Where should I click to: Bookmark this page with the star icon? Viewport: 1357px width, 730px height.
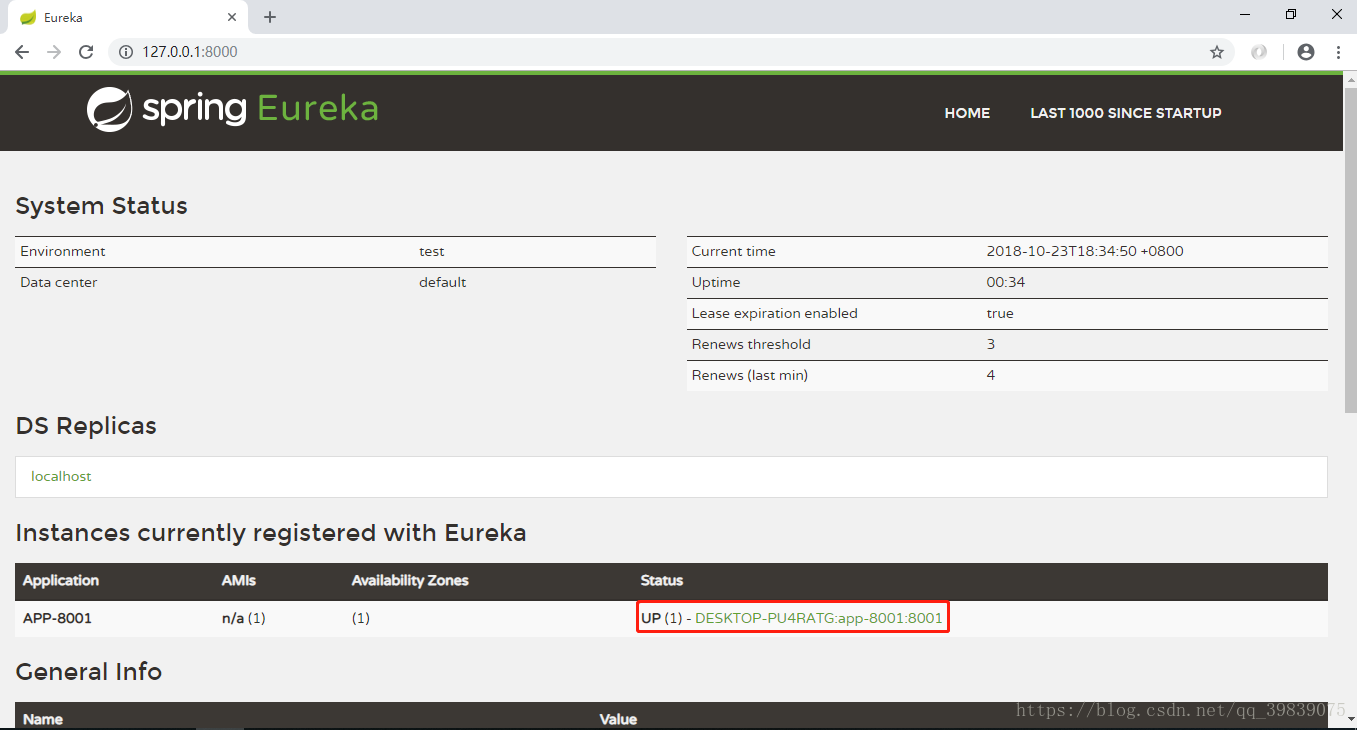point(1217,52)
